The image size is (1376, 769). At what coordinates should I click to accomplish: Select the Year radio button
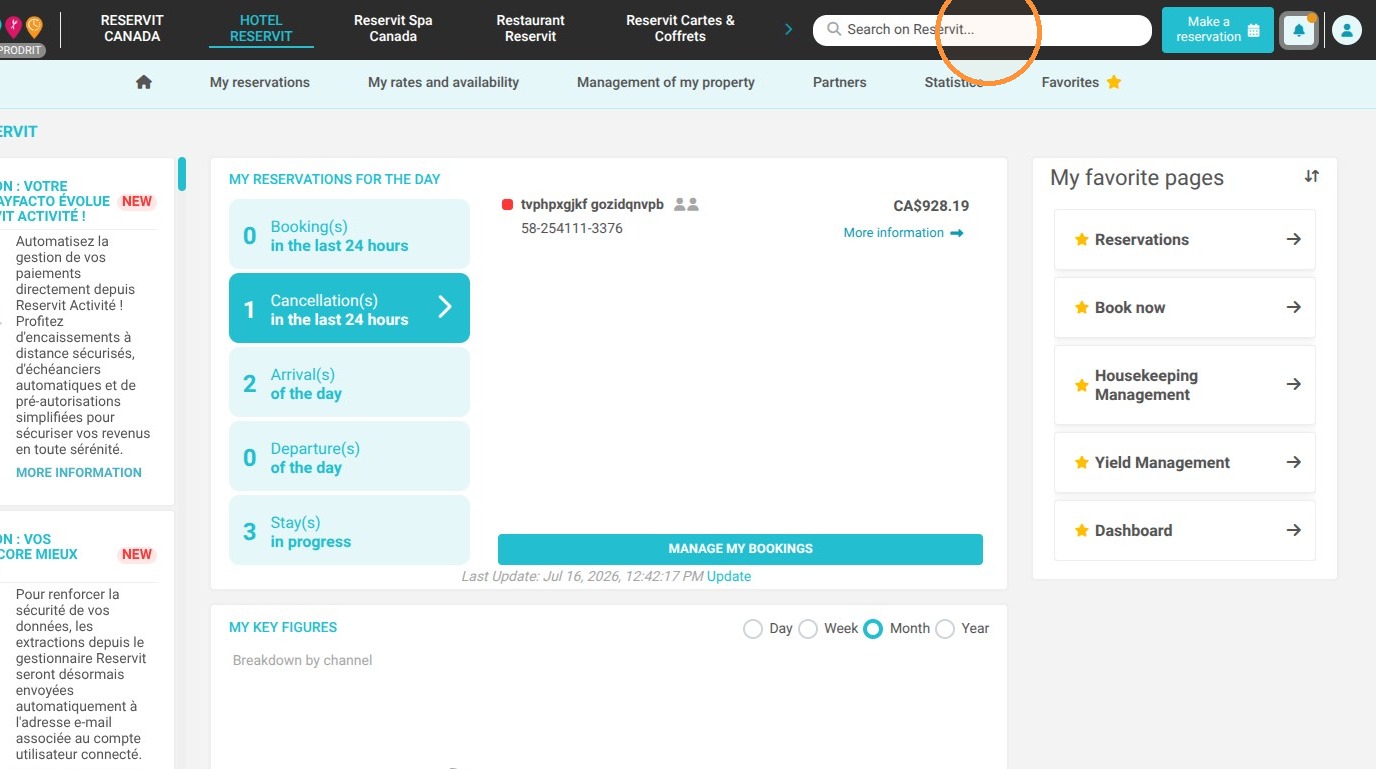pyautogui.click(x=945, y=629)
